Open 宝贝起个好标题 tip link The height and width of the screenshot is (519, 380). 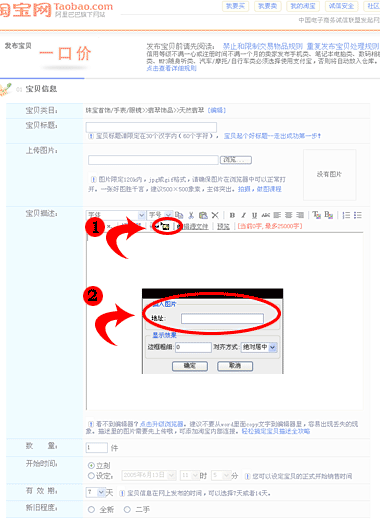272,136
